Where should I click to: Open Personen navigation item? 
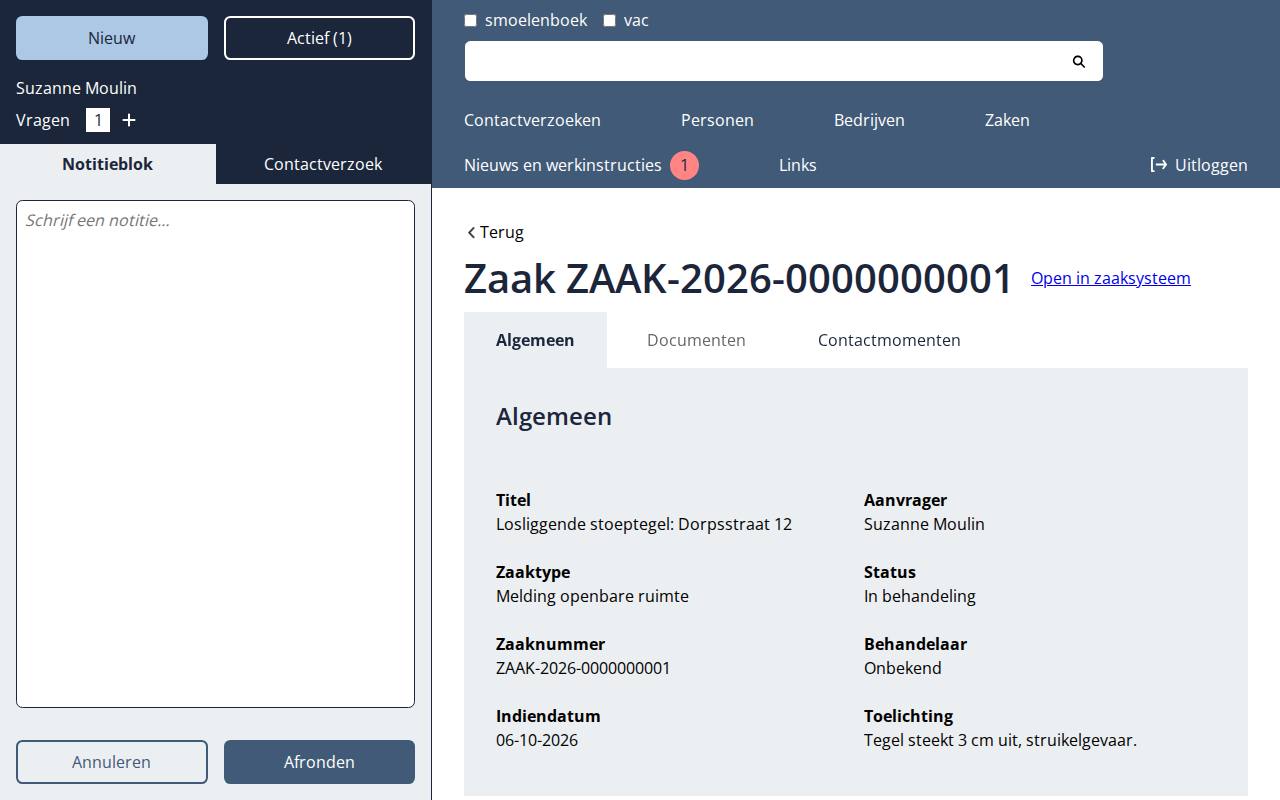[717, 120]
